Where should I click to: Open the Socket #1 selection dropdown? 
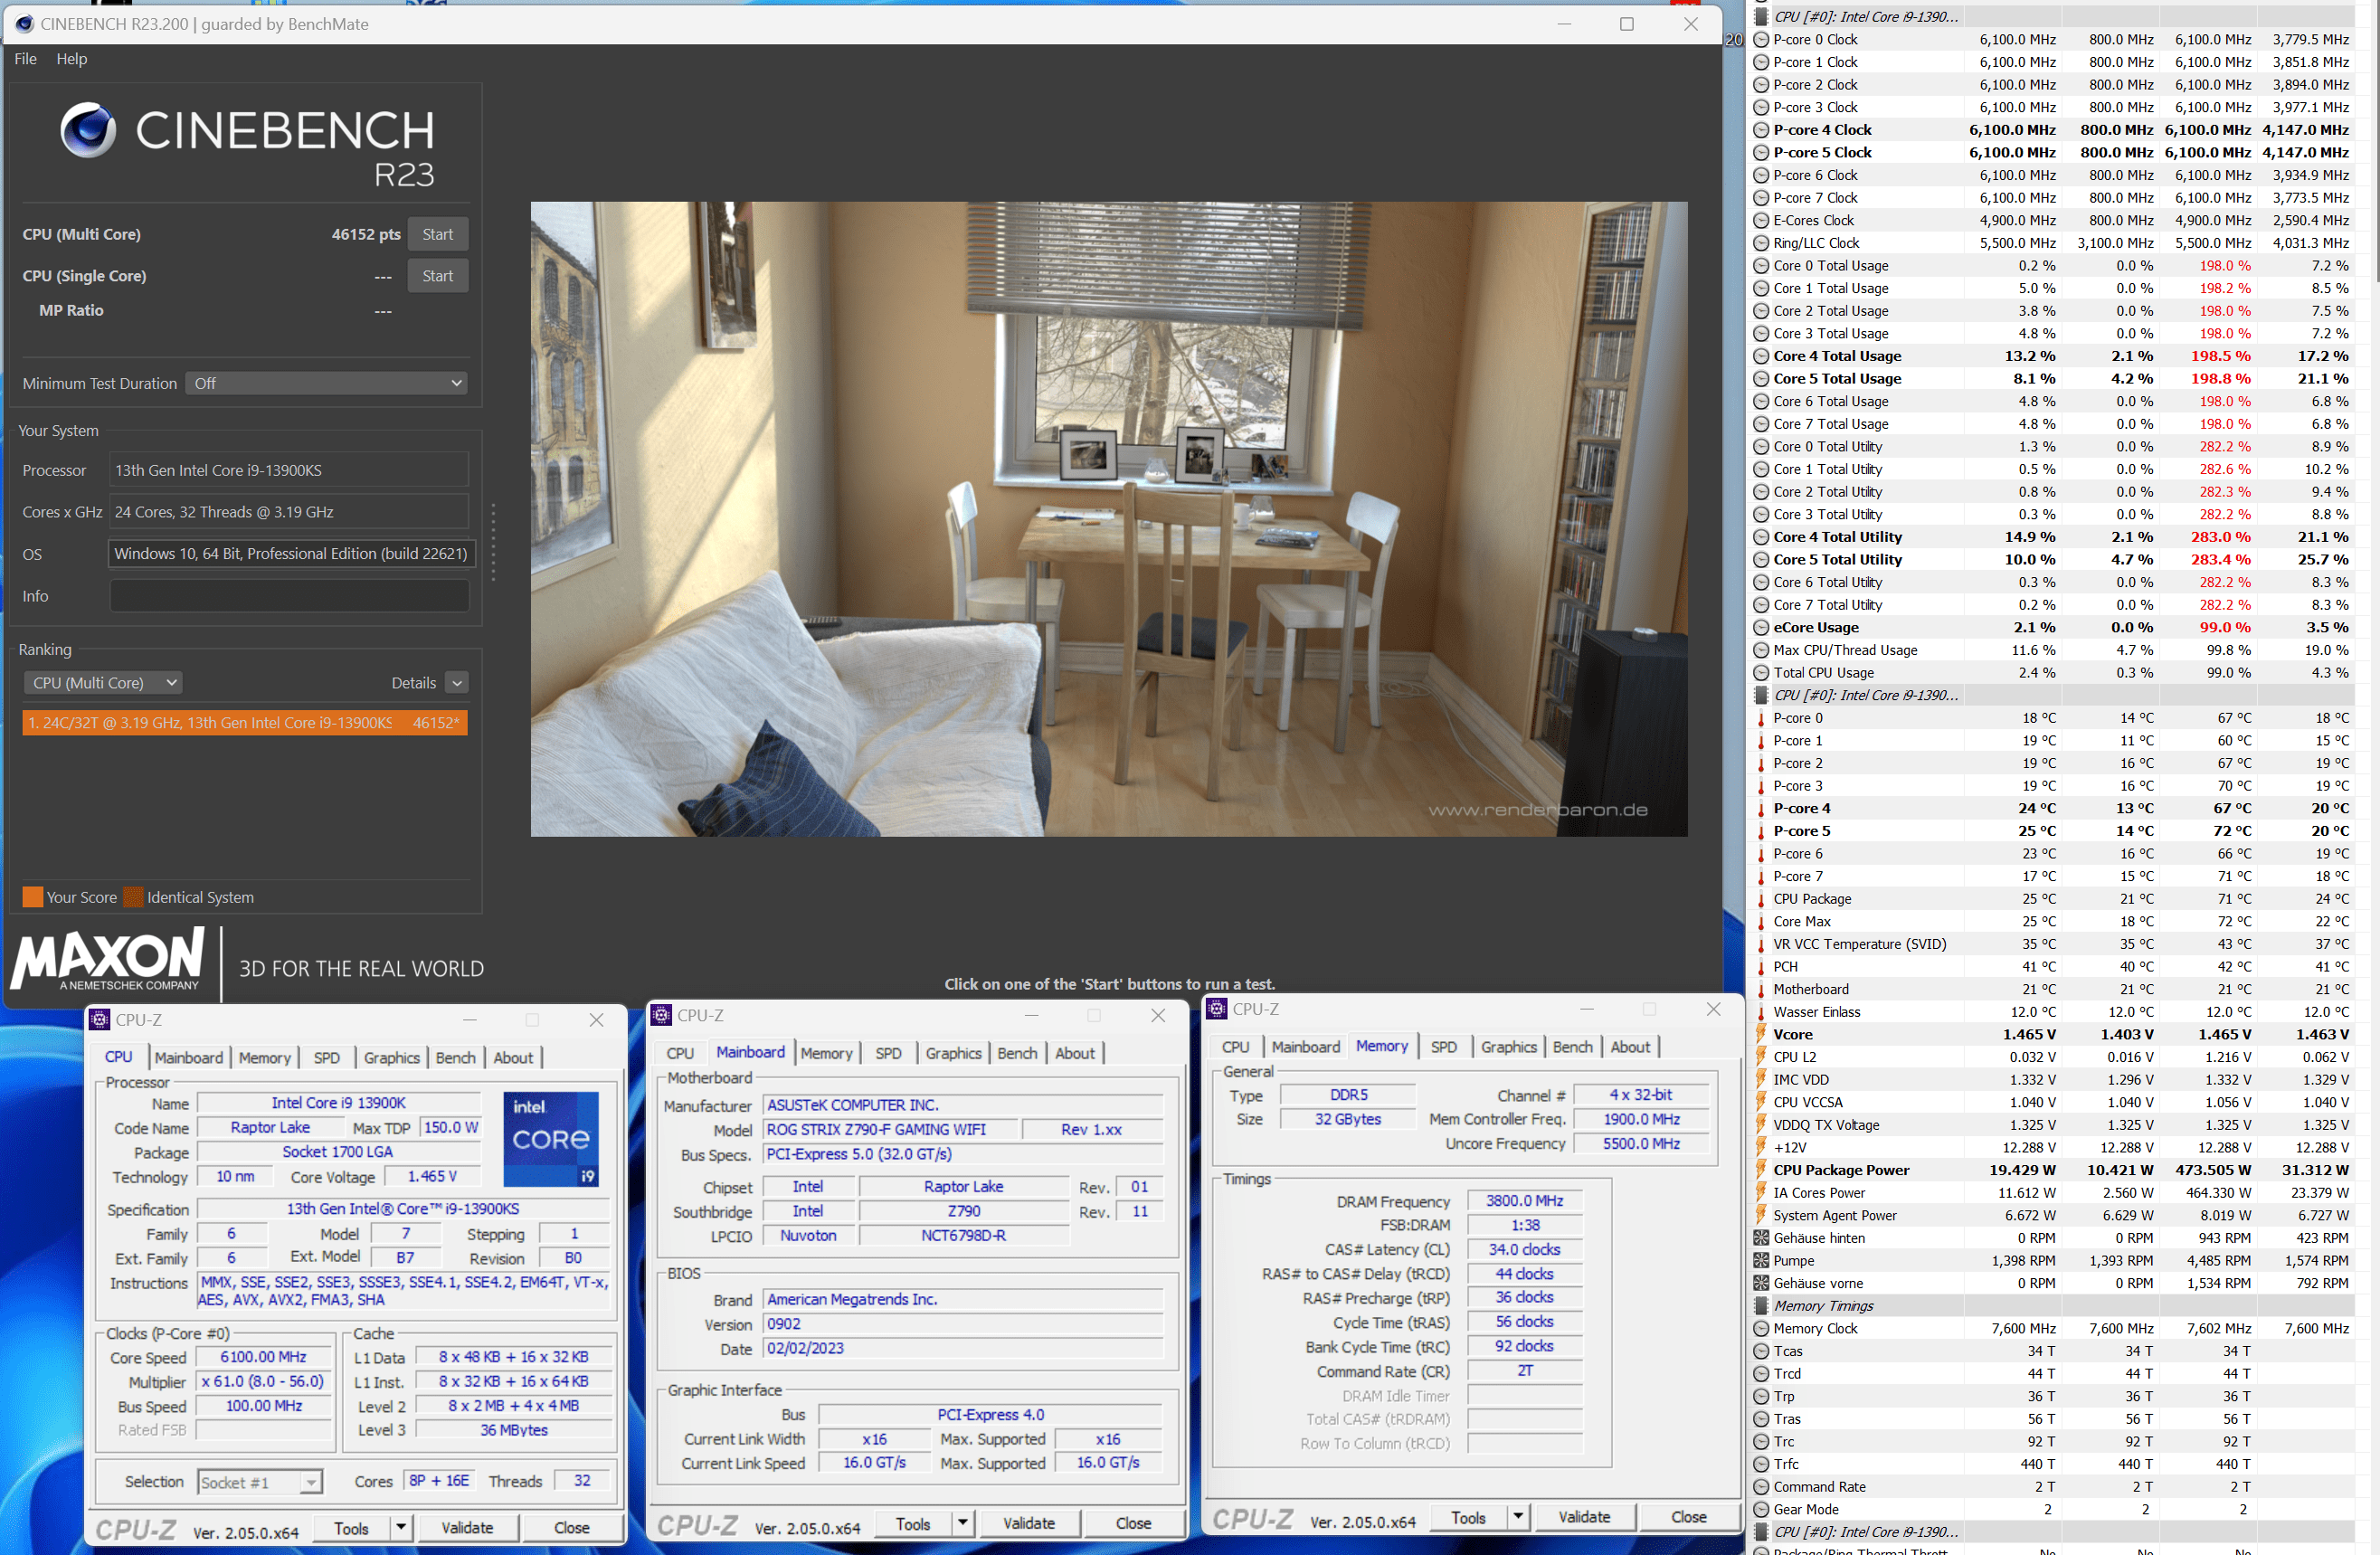(x=260, y=1482)
